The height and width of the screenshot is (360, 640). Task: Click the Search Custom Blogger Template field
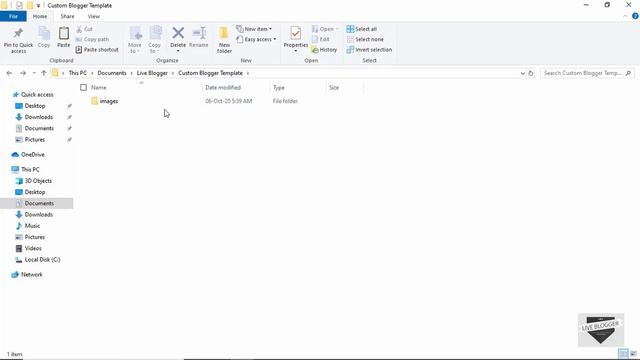pyautogui.click(x=587, y=73)
